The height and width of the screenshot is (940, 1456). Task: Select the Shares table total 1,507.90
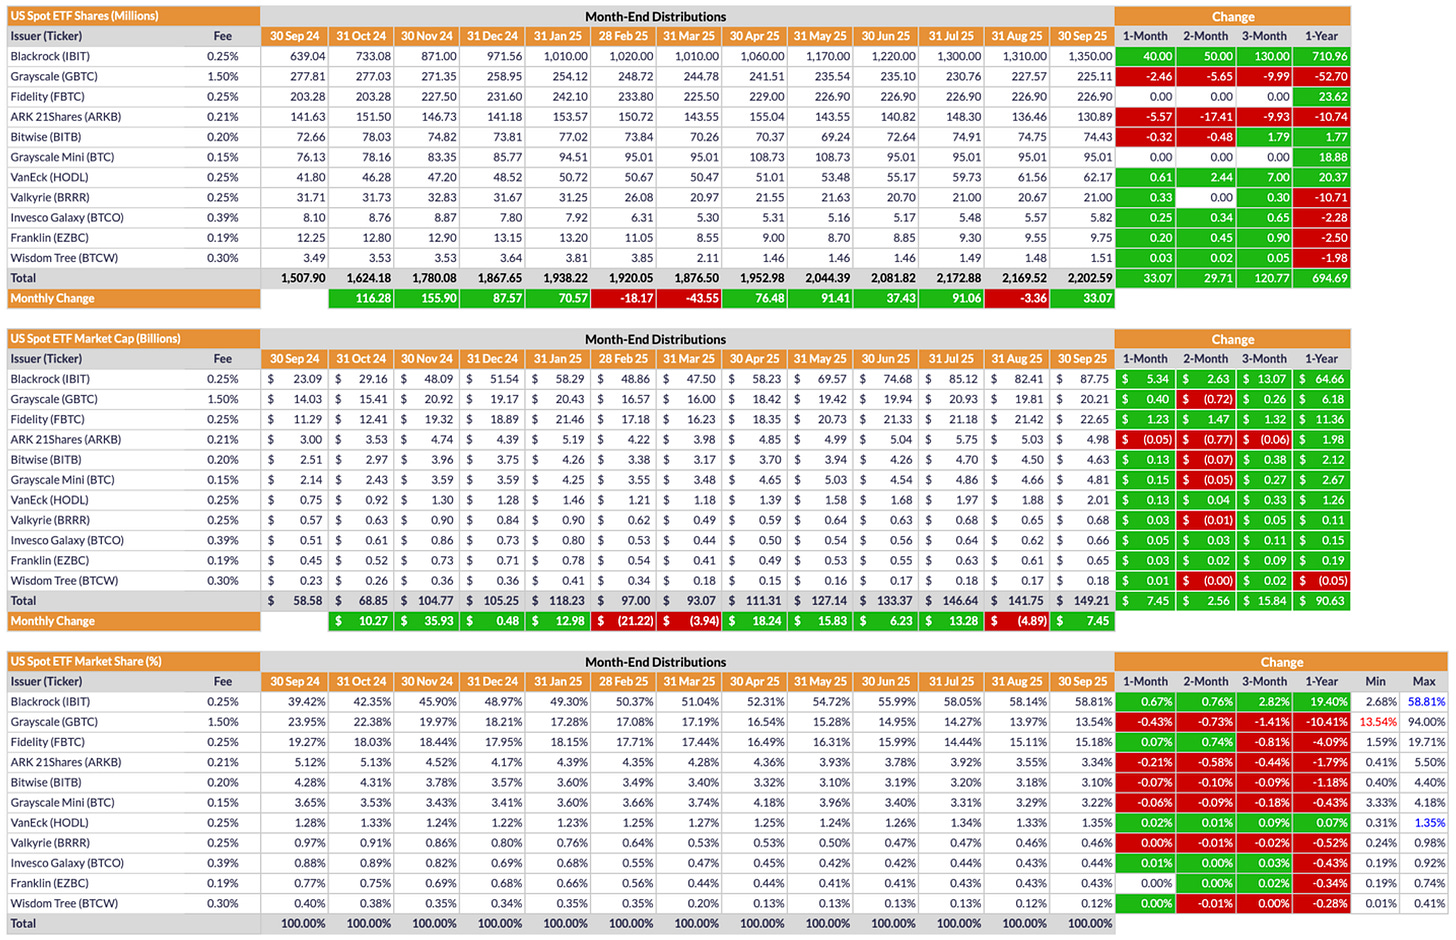click(302, 278)
